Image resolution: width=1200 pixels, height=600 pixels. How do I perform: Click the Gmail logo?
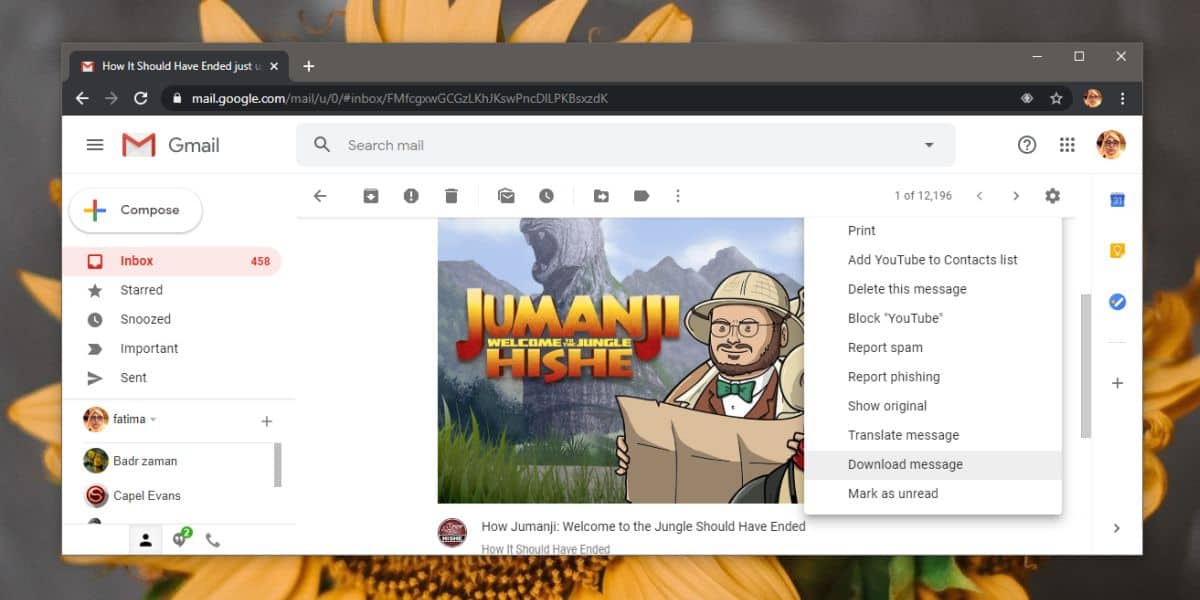pyautogui.click(x=171, y=145)
